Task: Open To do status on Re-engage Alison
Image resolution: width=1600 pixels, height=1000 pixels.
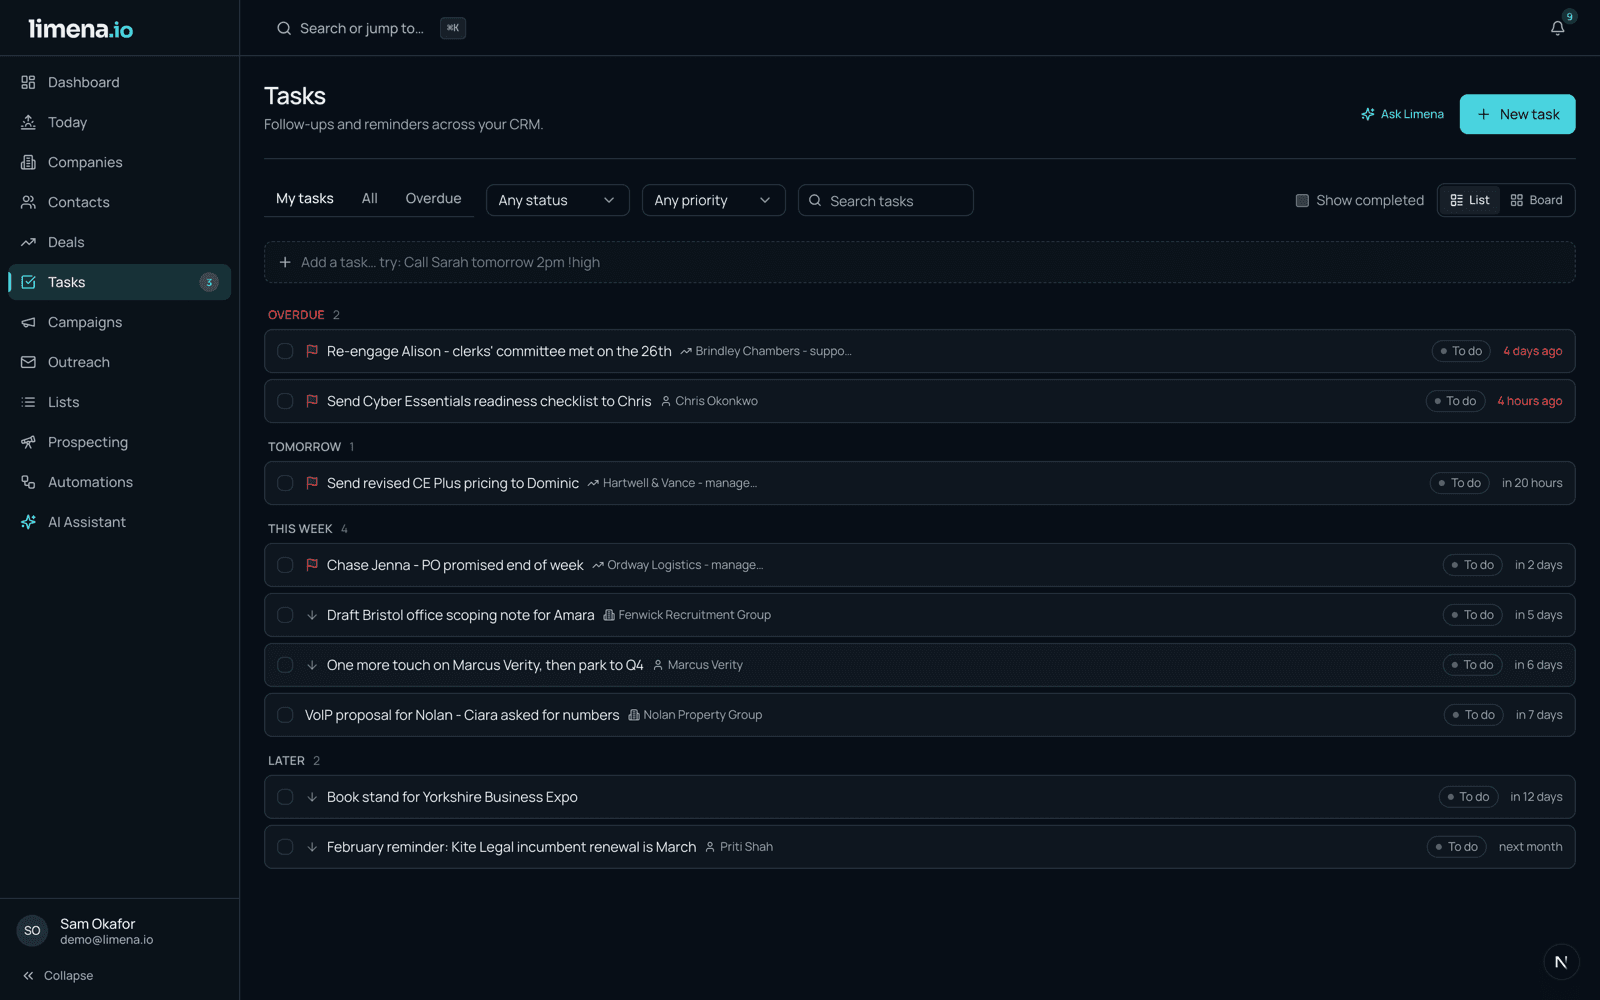Action: click(x=1461, y=351)
